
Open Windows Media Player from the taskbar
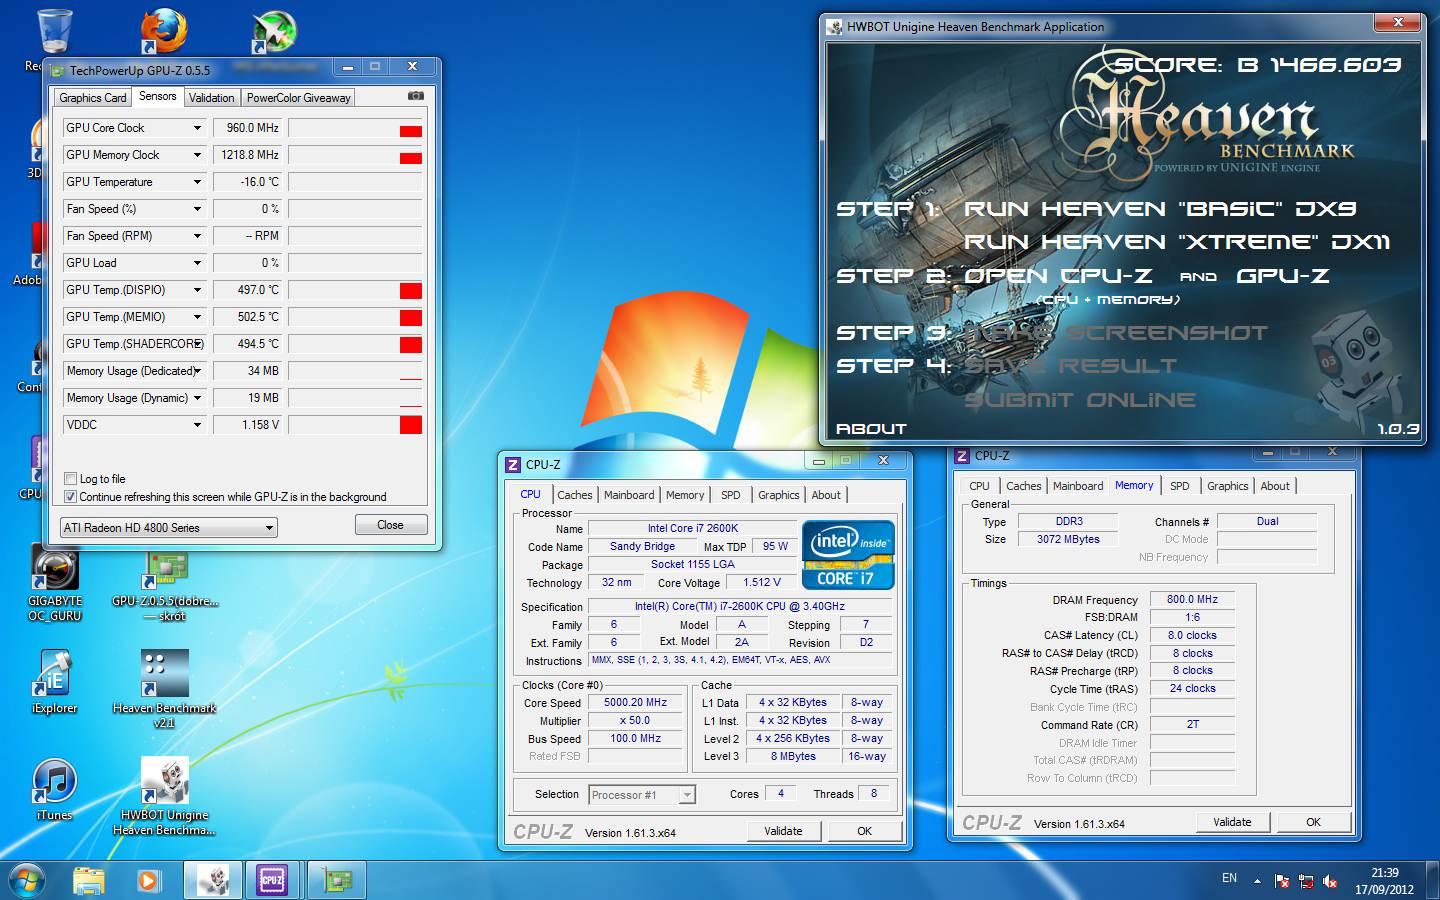tap(148, 880)
